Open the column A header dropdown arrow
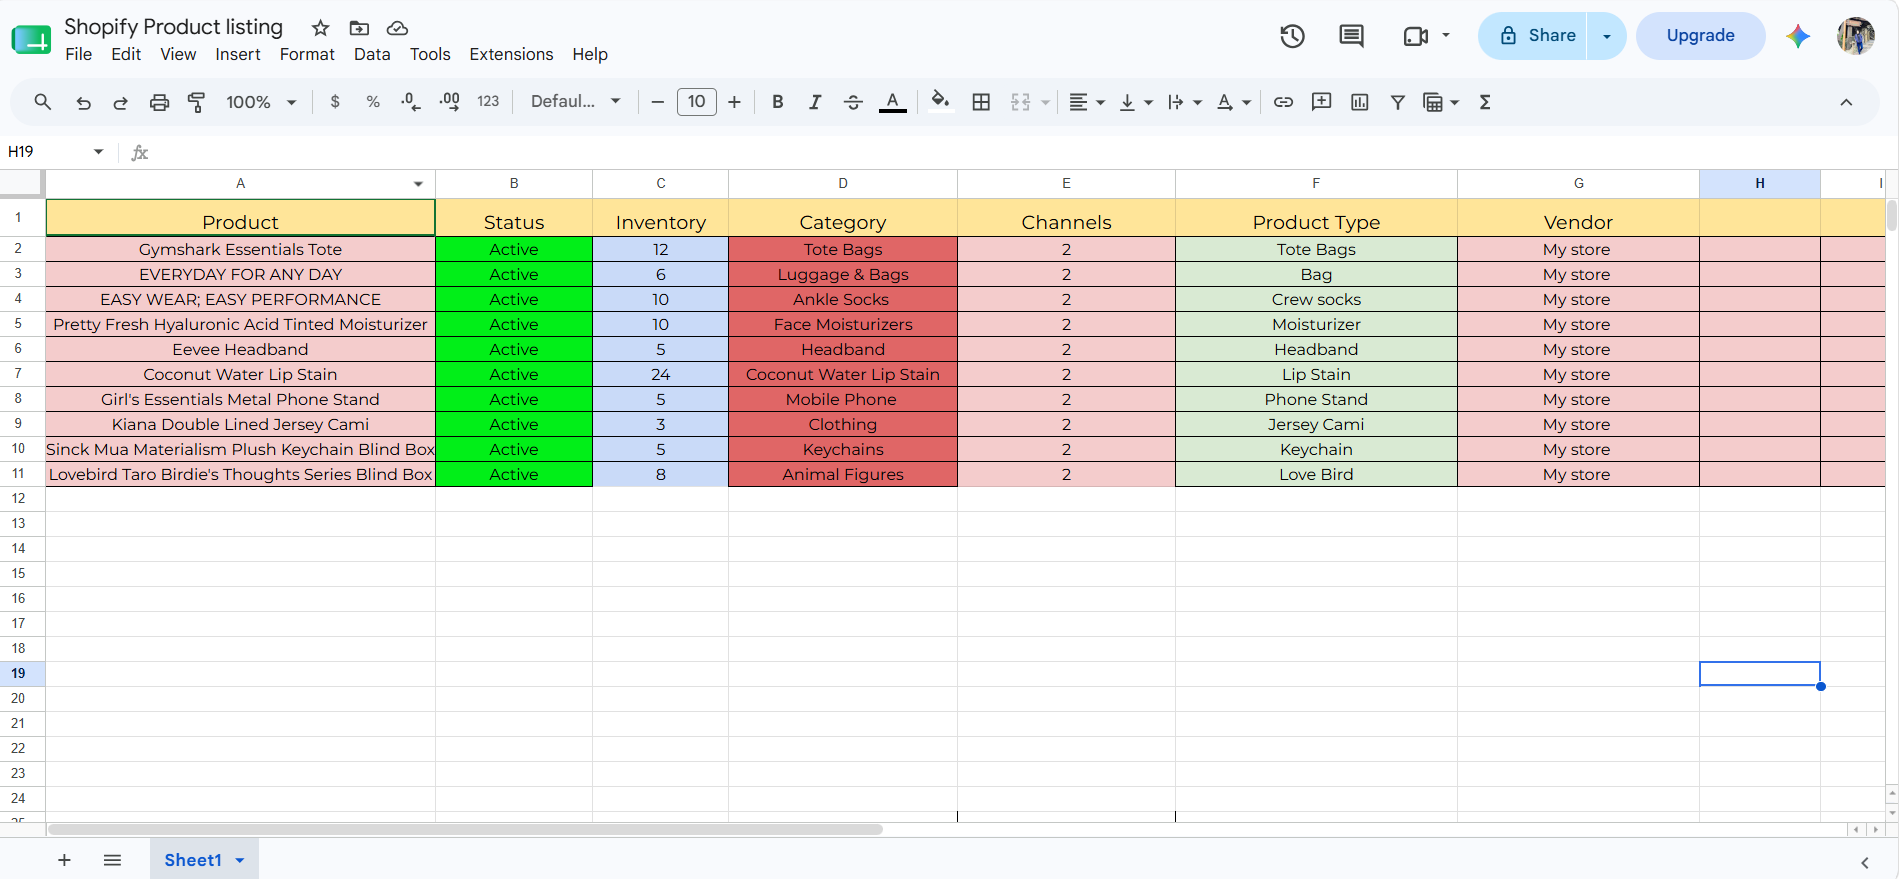The image size is (1903, 879). click(x=418, y=184)
